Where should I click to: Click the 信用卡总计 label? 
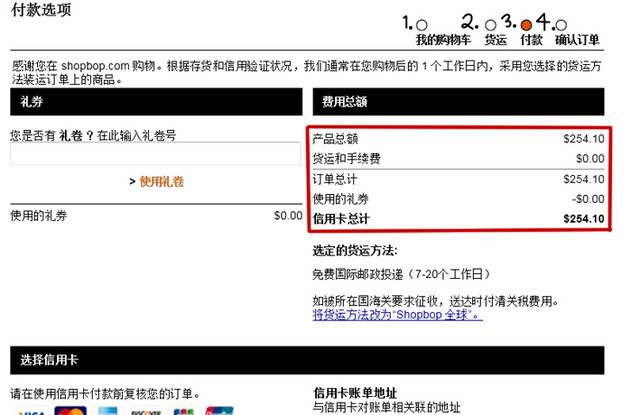(x=341, y=219)
